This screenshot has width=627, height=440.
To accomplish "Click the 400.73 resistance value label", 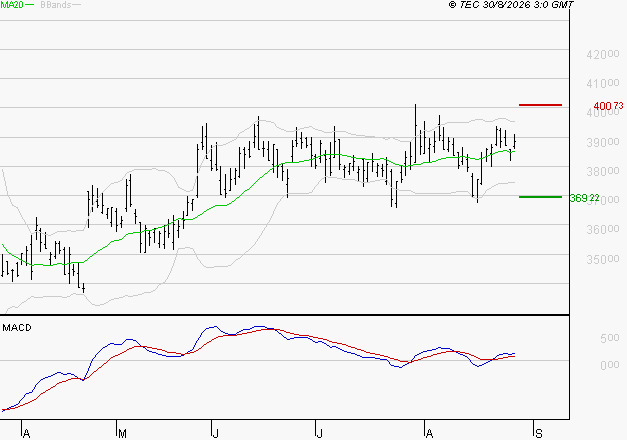I will click(608, 106).
